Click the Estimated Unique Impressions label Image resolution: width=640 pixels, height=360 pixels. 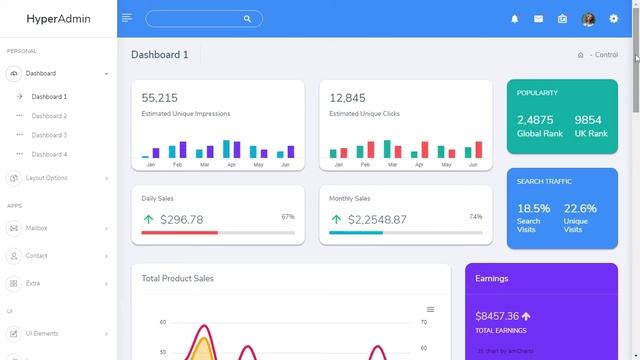[x=186, y=113]
